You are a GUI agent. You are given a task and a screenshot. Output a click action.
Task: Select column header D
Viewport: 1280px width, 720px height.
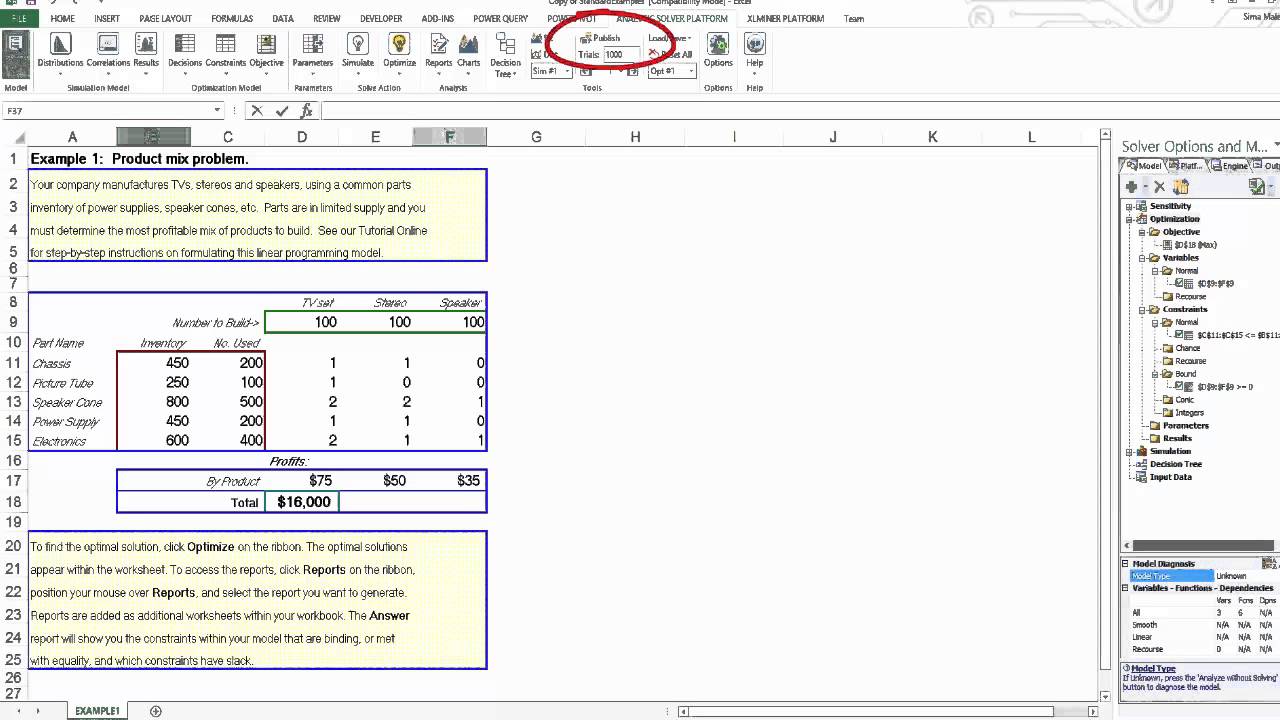coord(302,137)
